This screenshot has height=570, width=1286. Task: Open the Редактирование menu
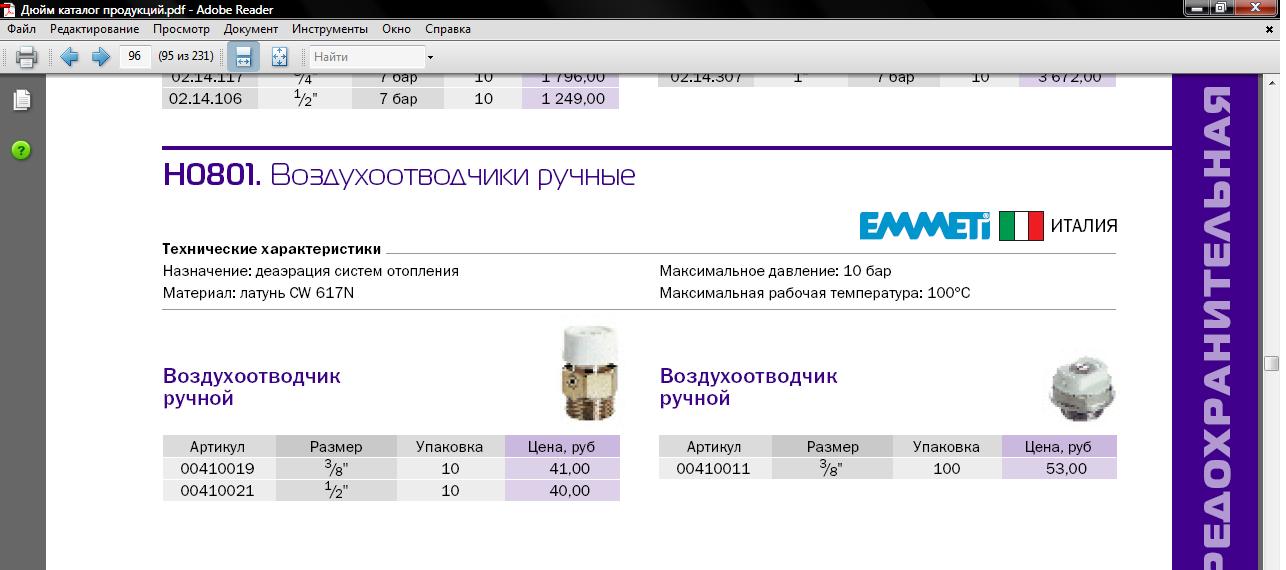click(x=94, y=29)
